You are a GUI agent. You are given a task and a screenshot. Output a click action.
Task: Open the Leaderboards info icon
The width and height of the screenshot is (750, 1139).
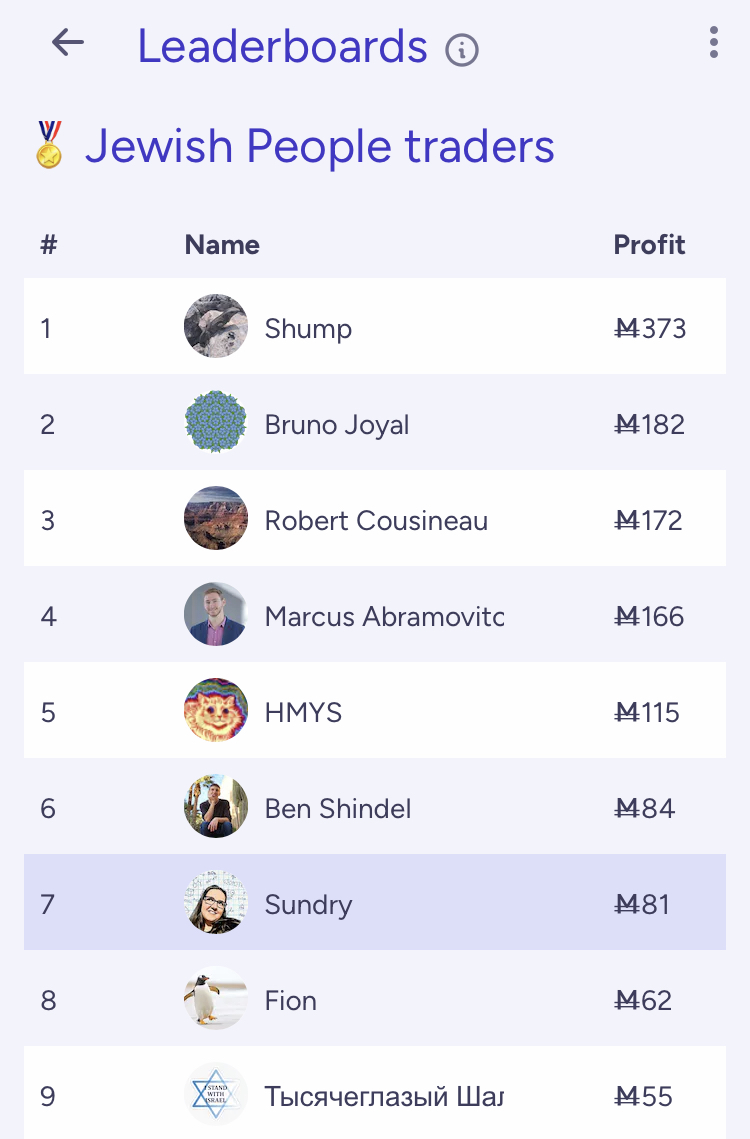(462, 49)
